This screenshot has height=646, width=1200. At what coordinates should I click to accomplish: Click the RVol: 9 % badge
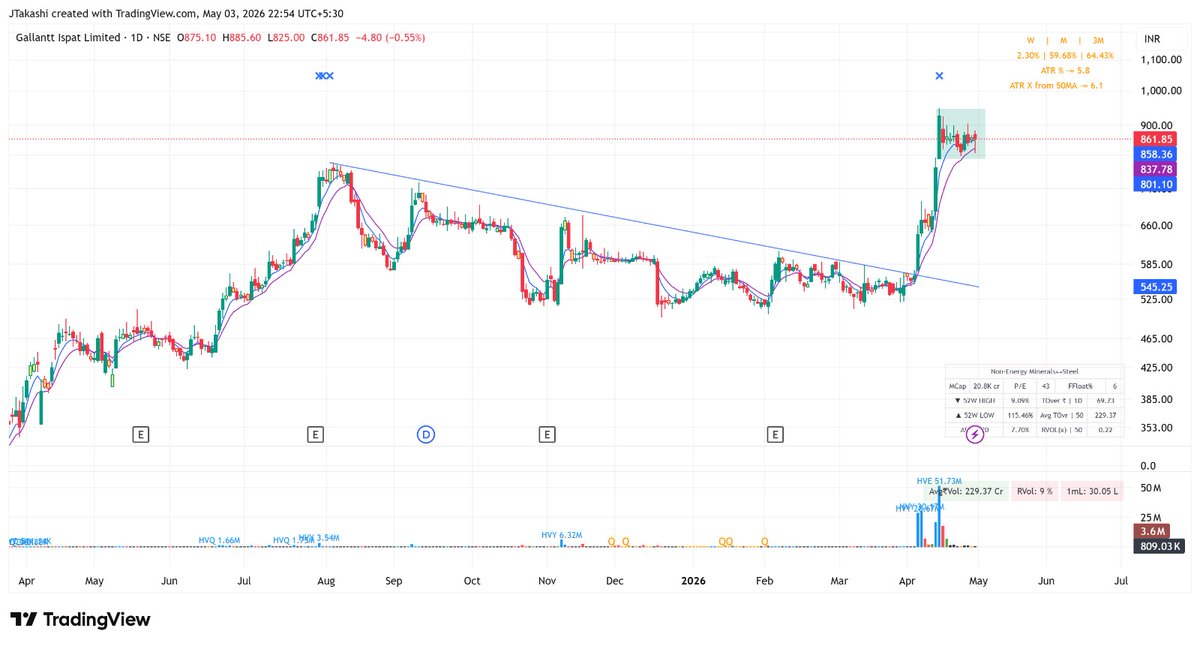click(x=1034, y=491)
